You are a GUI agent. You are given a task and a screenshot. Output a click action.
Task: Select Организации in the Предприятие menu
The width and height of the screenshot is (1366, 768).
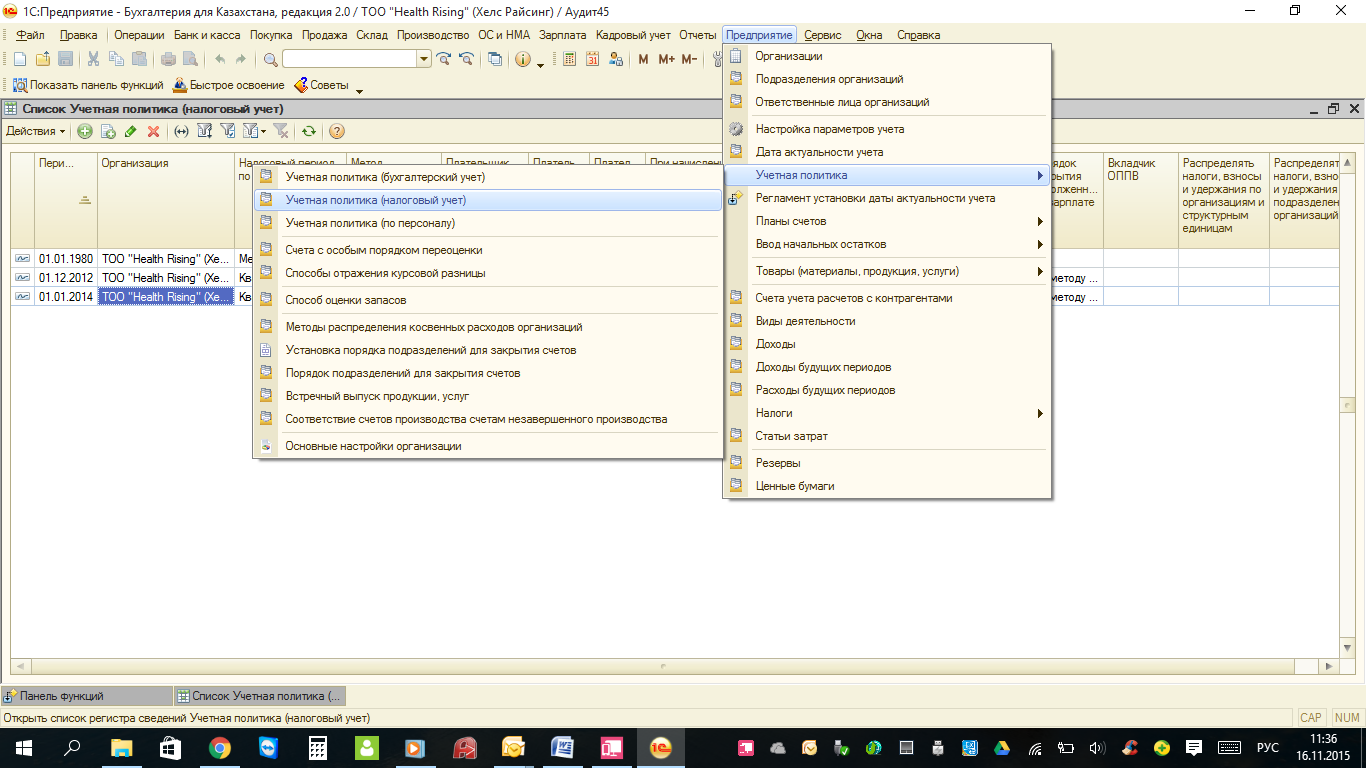(887, 56)
